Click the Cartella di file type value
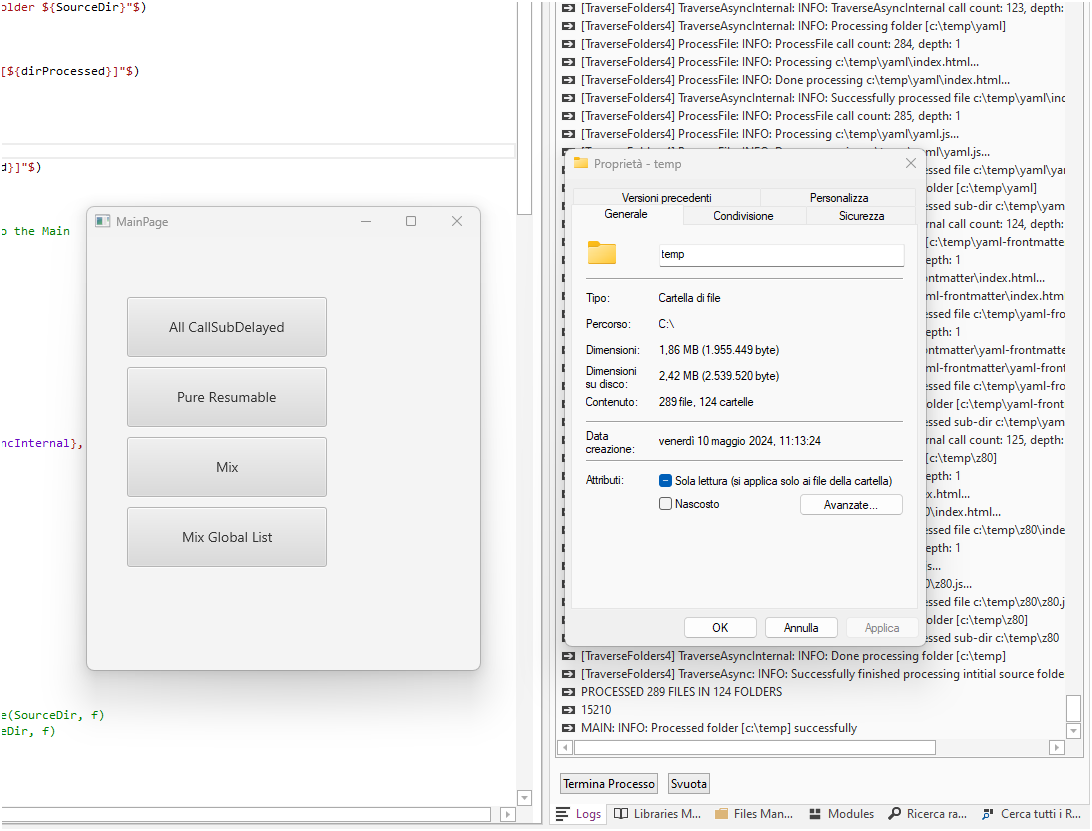Image resolution: width=1092 pixels, height=831 pixels. coord(689,297)
